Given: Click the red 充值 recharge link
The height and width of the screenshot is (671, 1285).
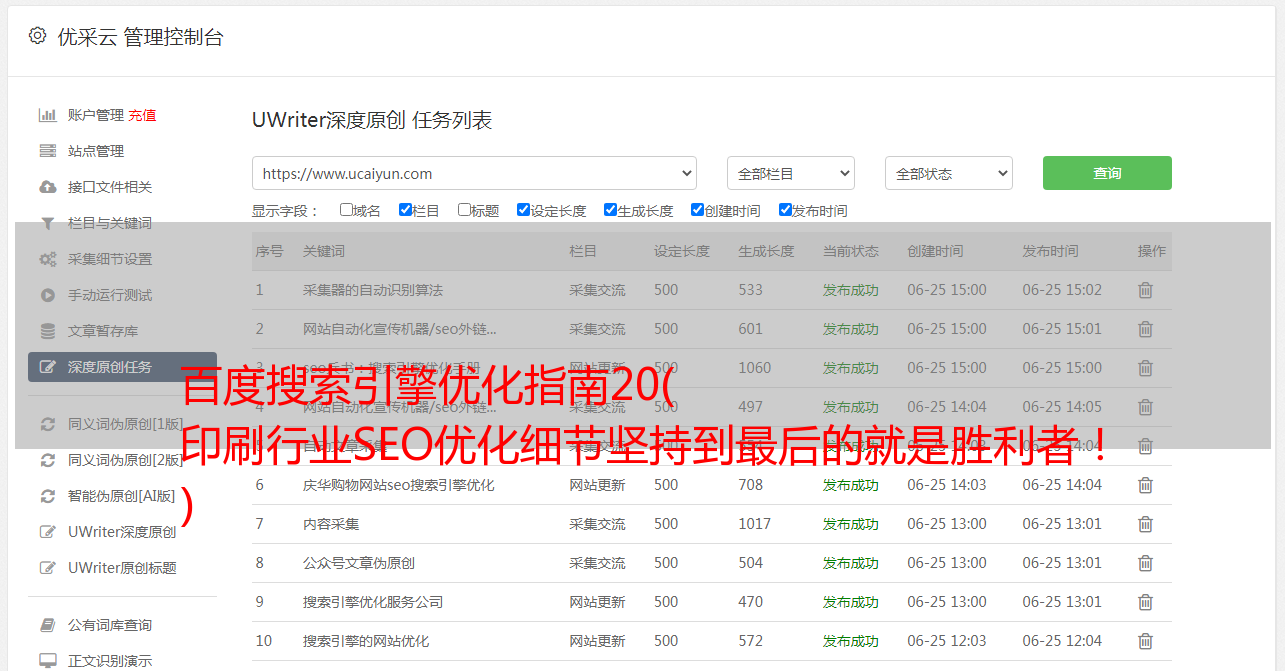Looking at the screenshot, I should click(x=142, y=115).
